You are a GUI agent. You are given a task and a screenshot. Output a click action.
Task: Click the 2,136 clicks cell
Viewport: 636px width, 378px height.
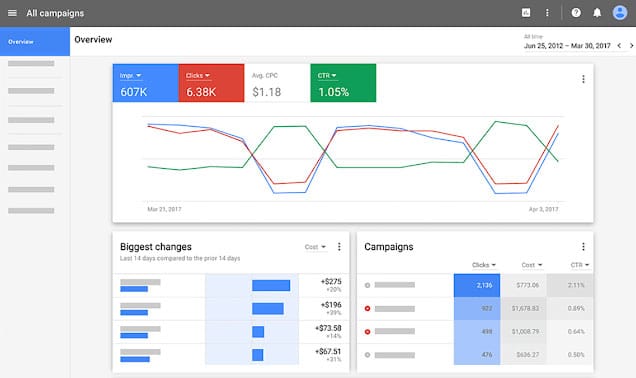click(477, 285)
